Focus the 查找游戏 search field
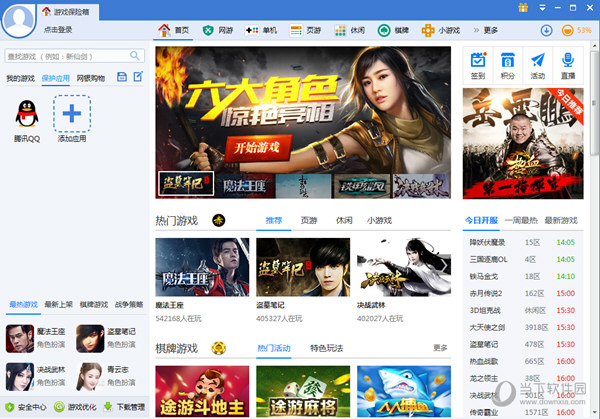The height and width of the screenshot is (419, 600). click(75, 56)
